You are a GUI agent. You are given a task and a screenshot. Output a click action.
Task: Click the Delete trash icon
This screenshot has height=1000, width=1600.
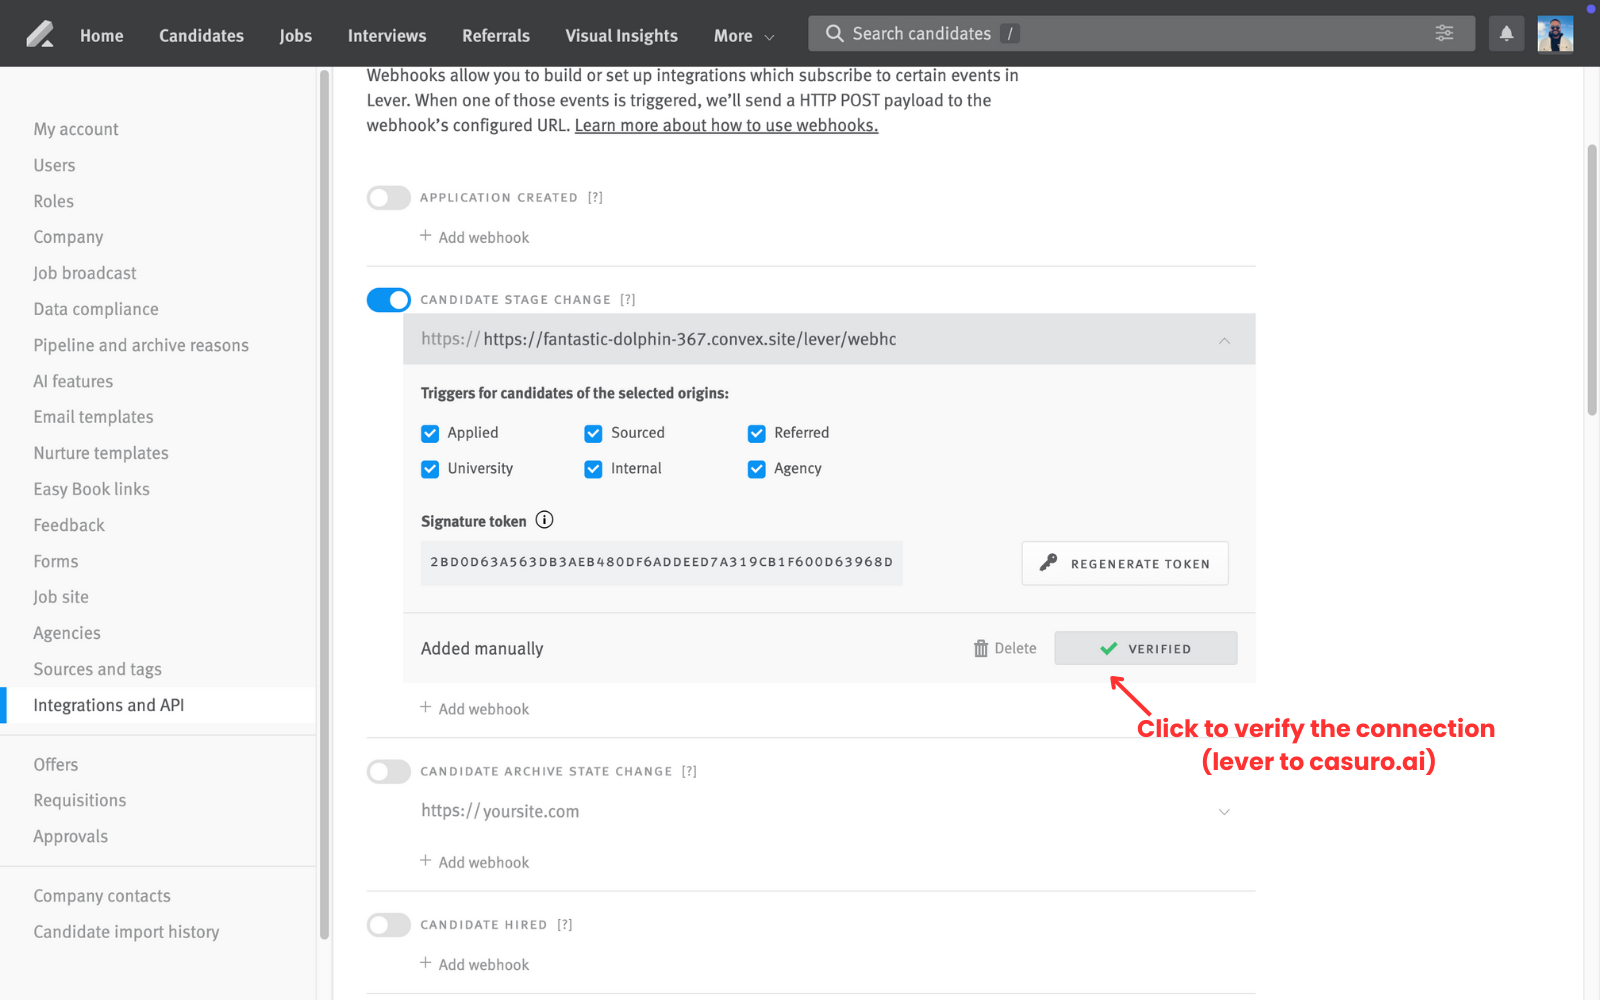(x=981, y=648)
